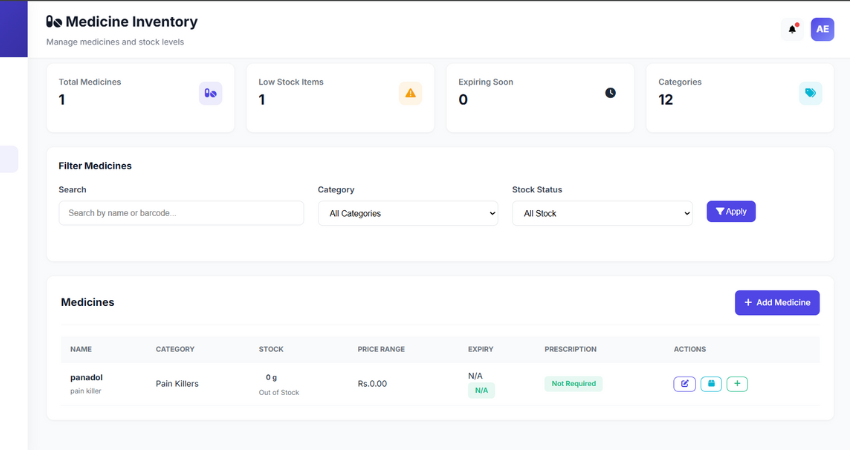This screenshot has width=850, height=450.
Task: Click the Name column header
Action: click(x=81, y=349)
